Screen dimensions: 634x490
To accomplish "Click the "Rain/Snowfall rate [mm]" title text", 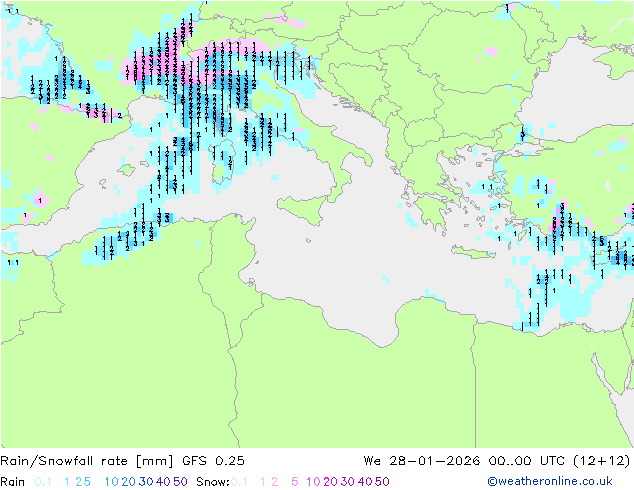I will [87, 461].
